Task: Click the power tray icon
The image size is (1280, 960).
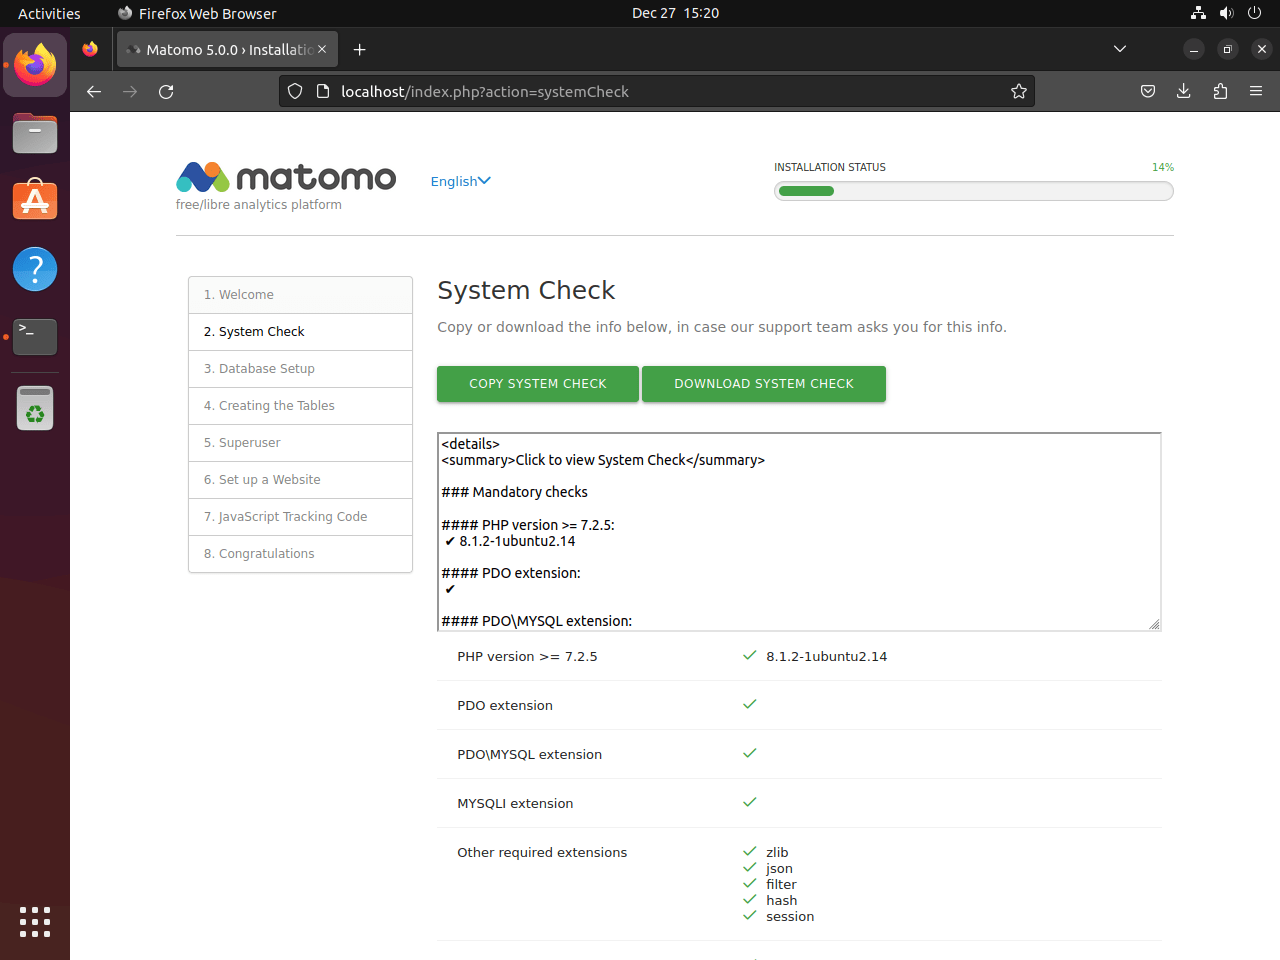Action: click(1254, 13)
